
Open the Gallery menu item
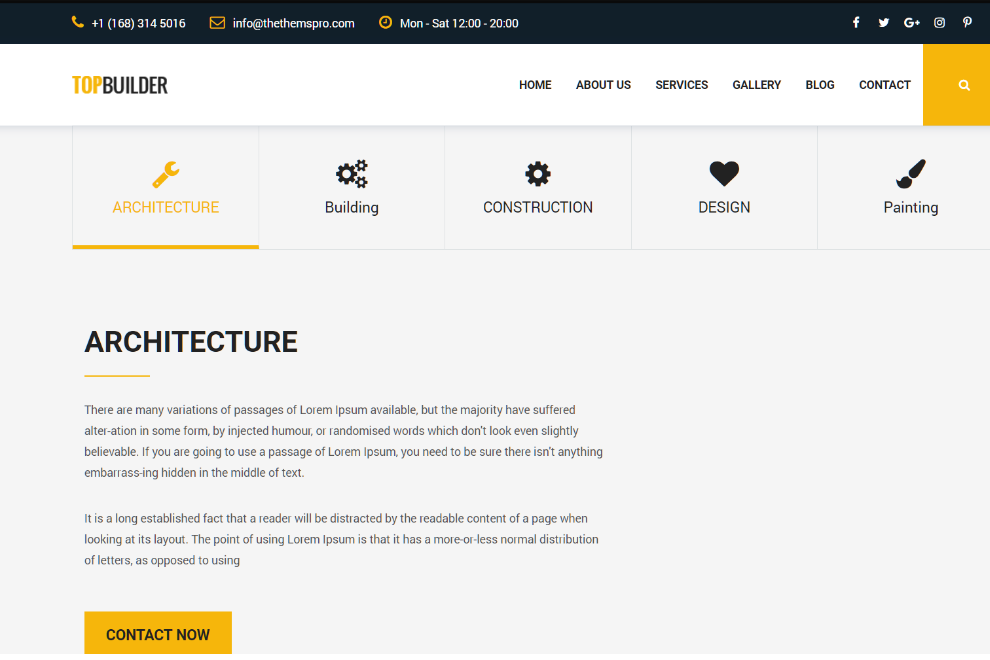click(x=756, y=85)
